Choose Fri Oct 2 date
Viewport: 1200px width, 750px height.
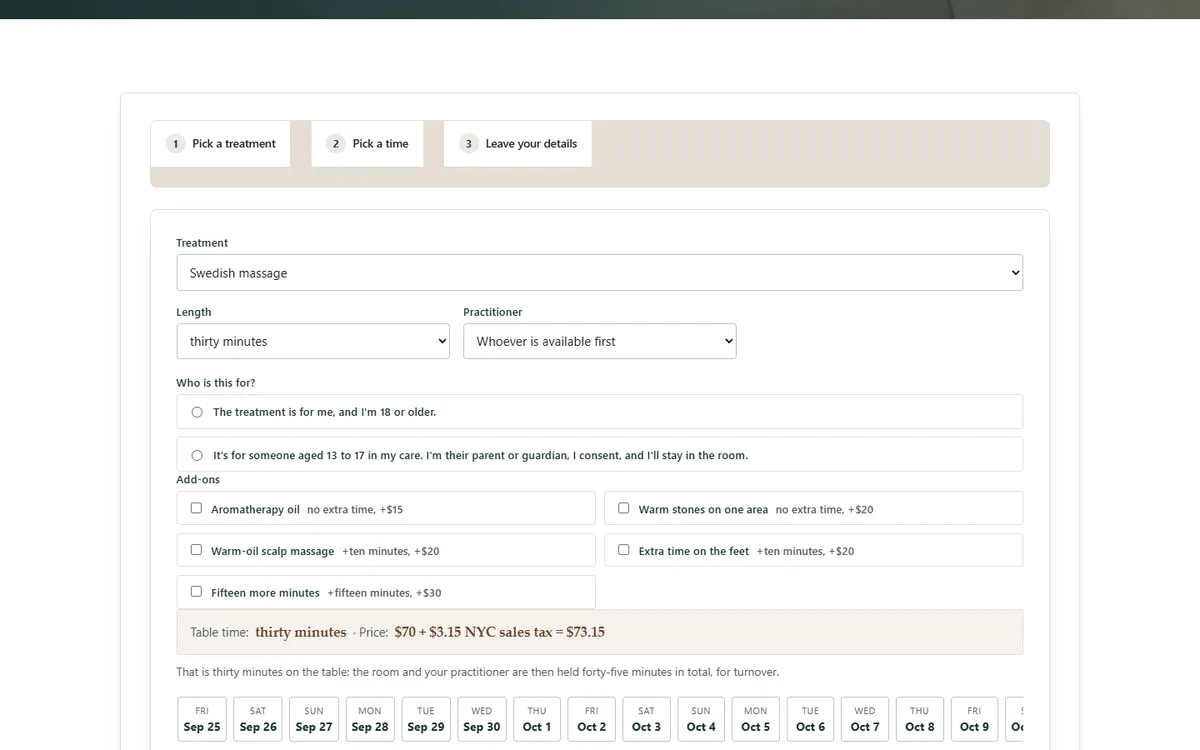point(592,720)
